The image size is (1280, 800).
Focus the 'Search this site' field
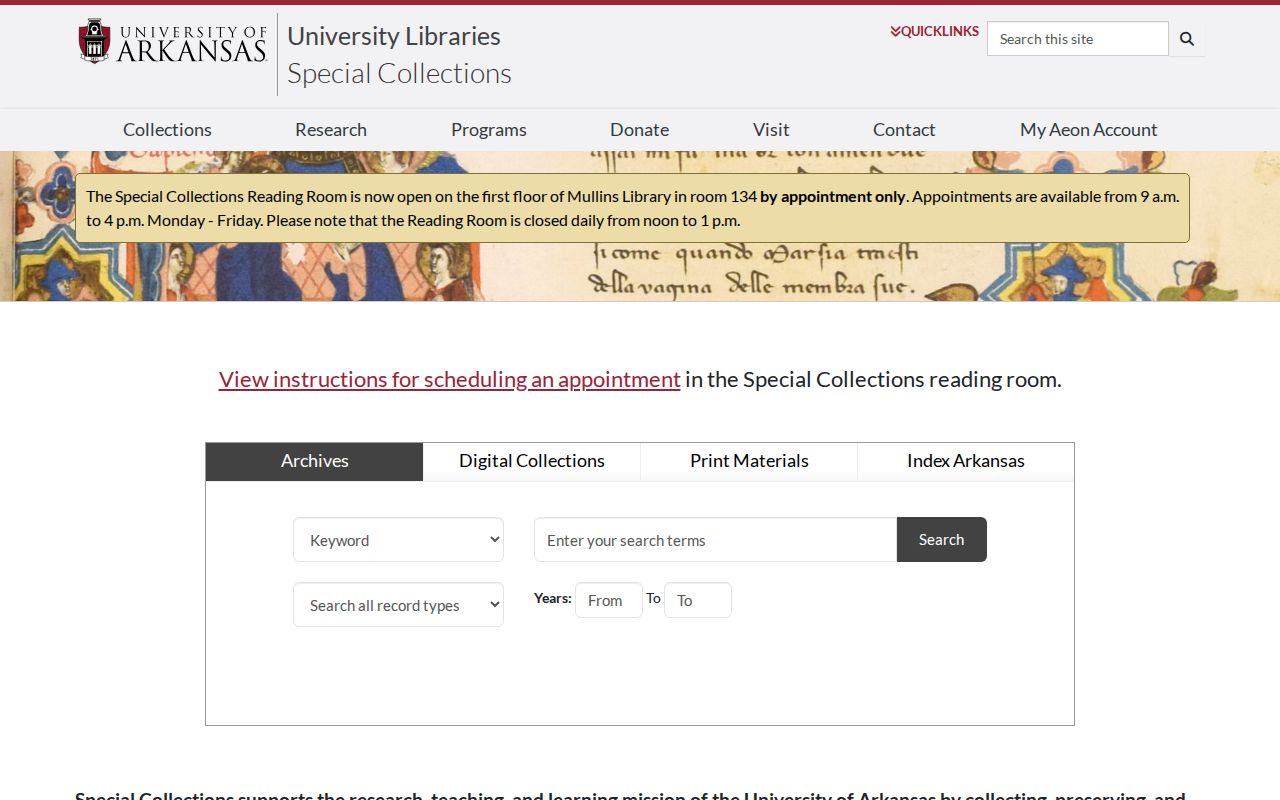[1078, 39]
